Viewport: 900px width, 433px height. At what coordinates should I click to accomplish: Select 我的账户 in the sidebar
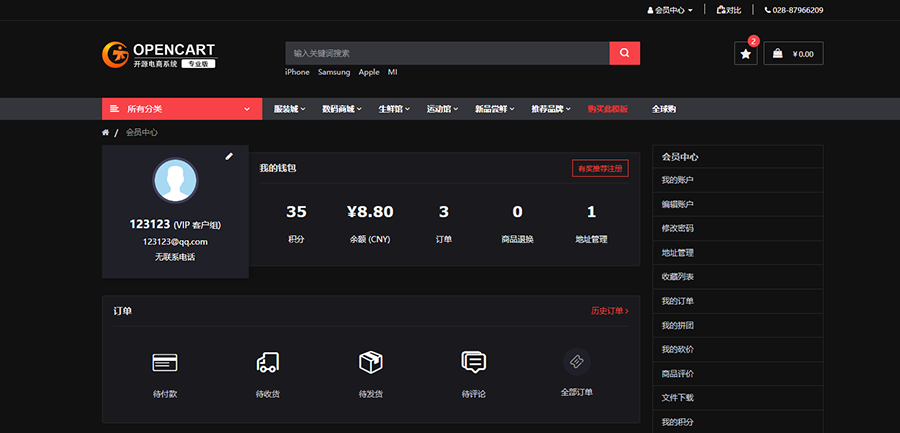[x=738, y=180]
